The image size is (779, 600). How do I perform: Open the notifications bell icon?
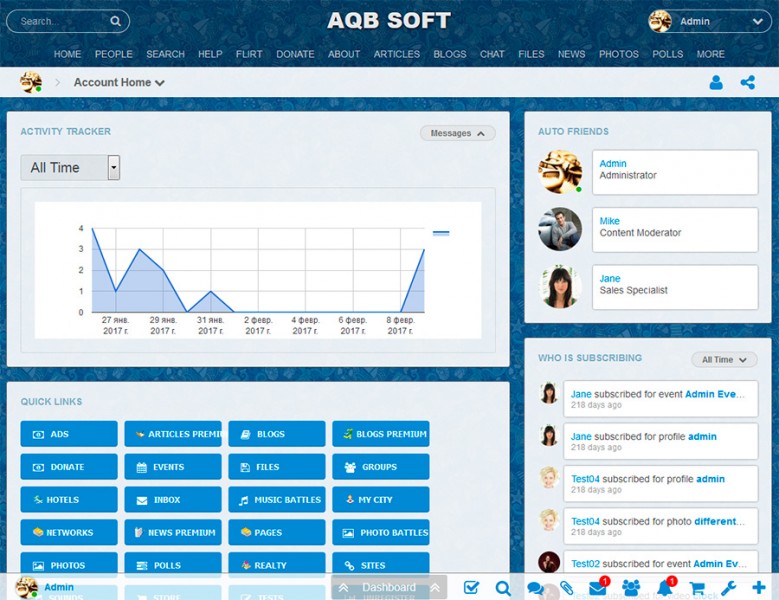coord(665,588)
